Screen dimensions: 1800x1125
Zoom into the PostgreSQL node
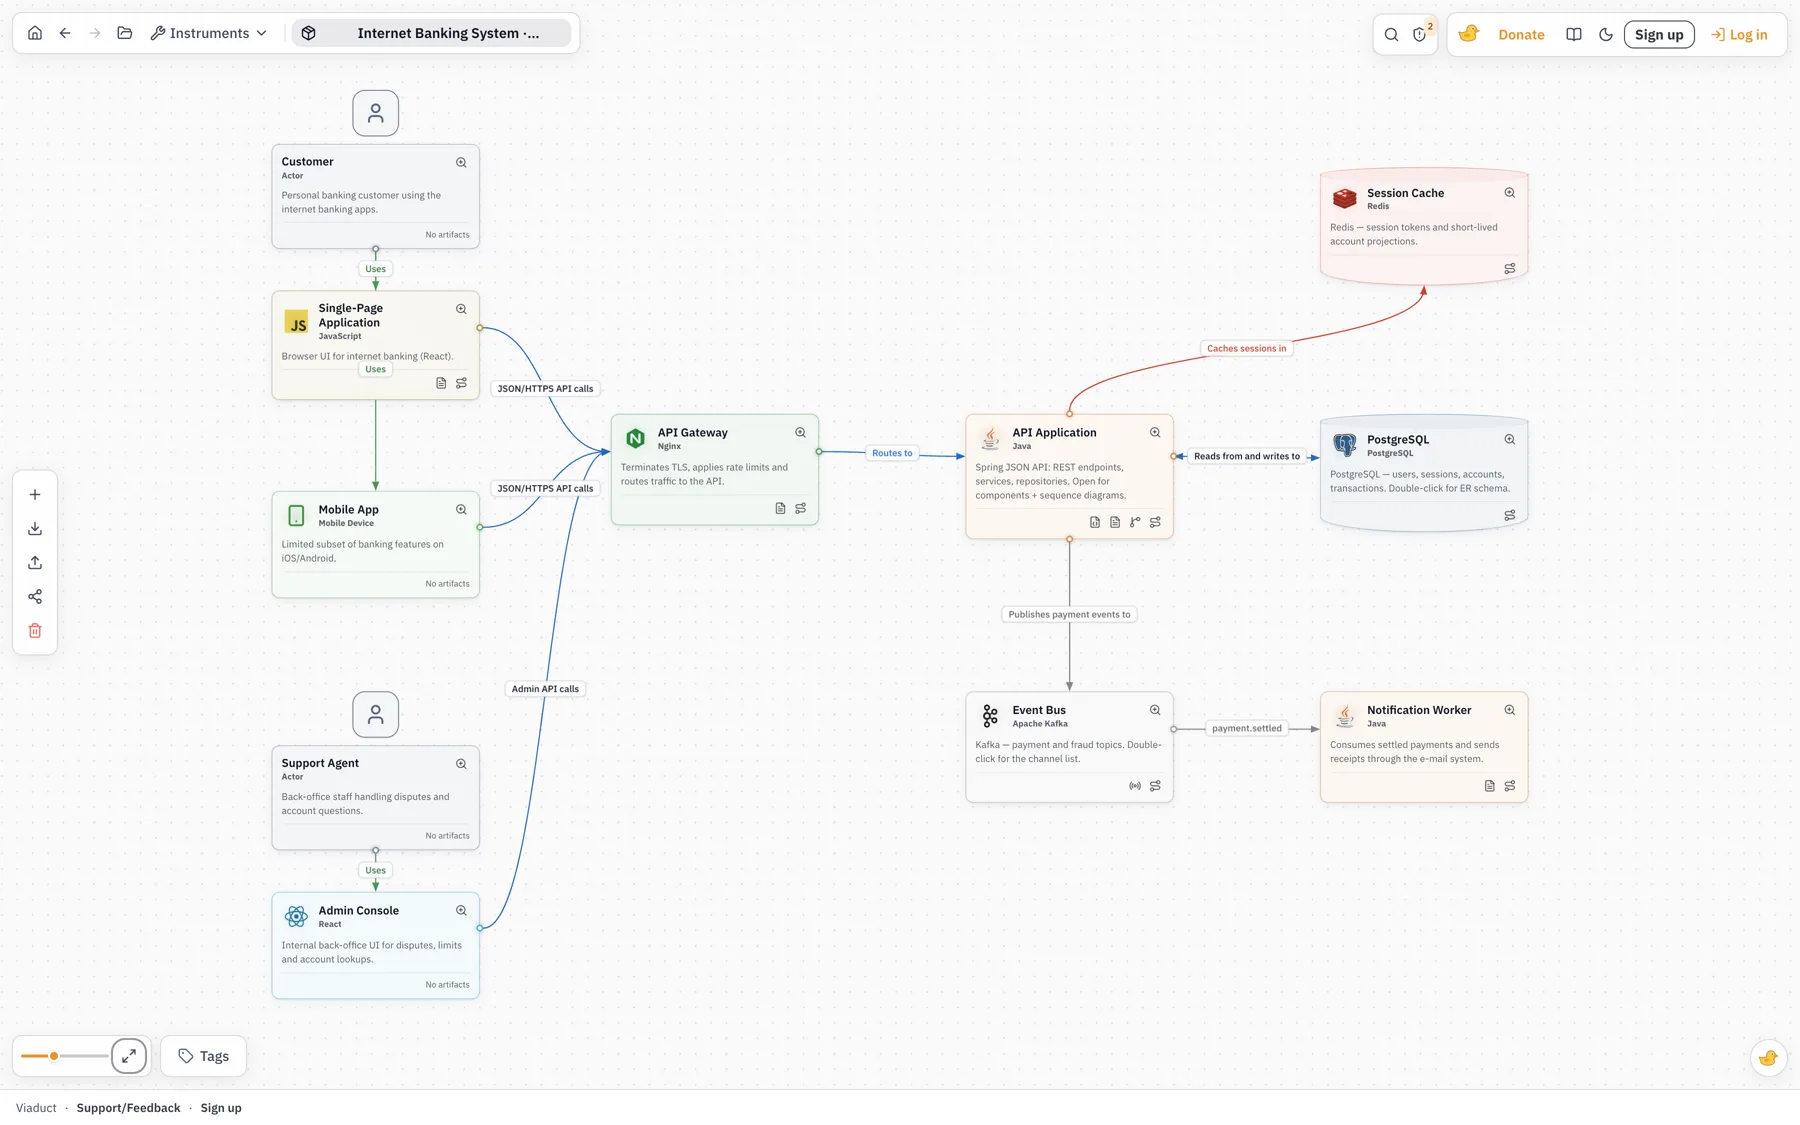click(x=1510, y=440)
